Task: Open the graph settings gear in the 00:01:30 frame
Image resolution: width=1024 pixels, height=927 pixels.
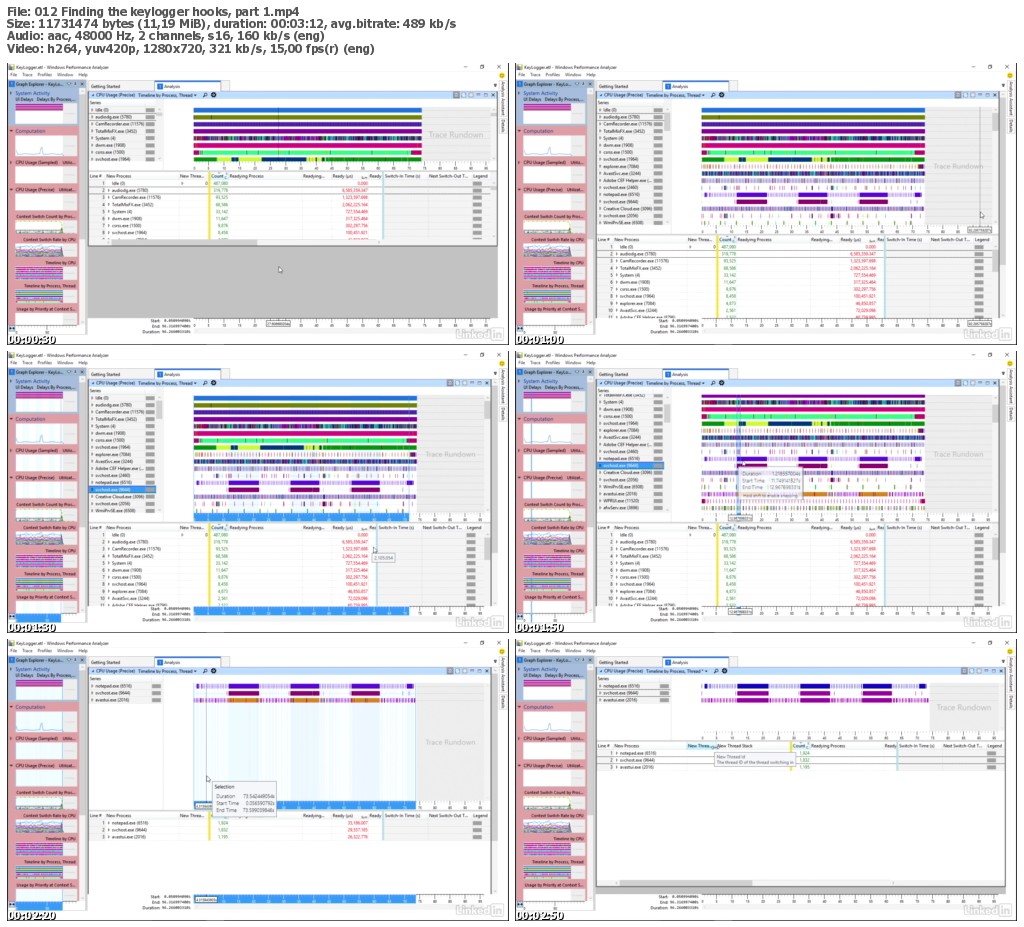Action: pos(214,383)
